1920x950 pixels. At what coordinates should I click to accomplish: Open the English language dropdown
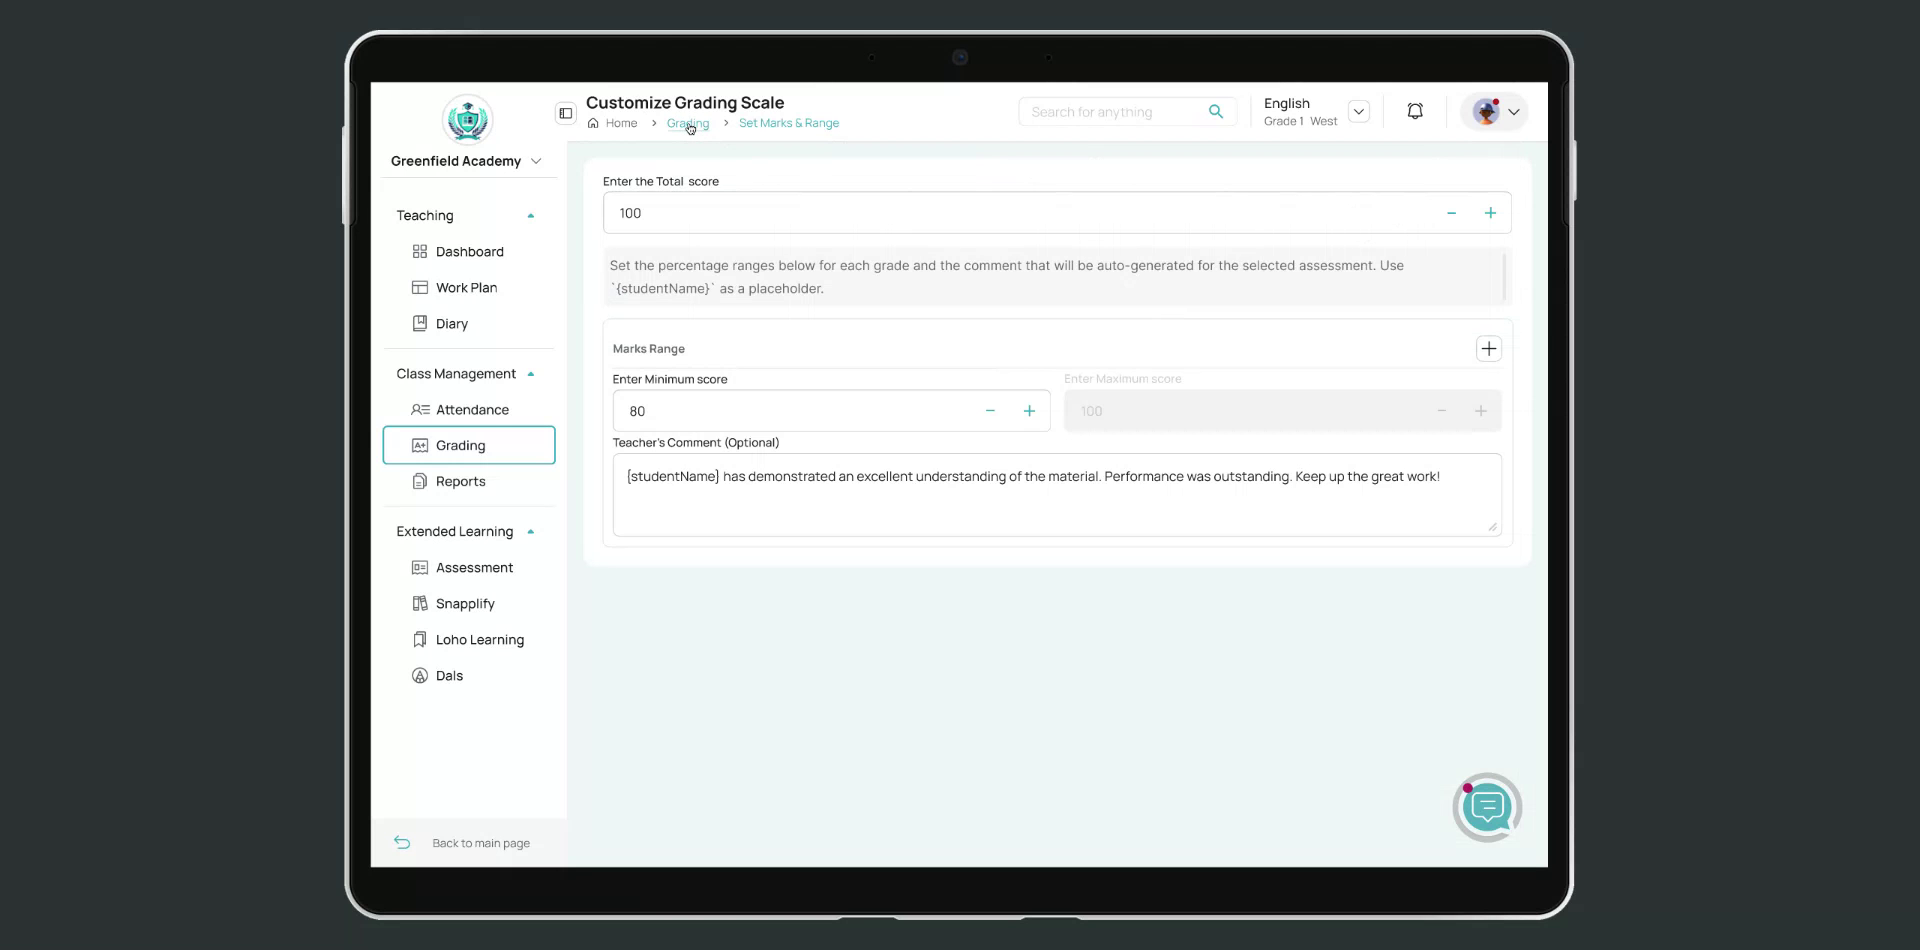(1359, 111)
